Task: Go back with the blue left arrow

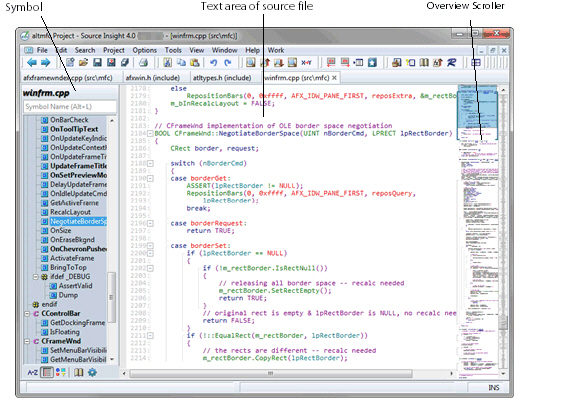Action: 31,63
